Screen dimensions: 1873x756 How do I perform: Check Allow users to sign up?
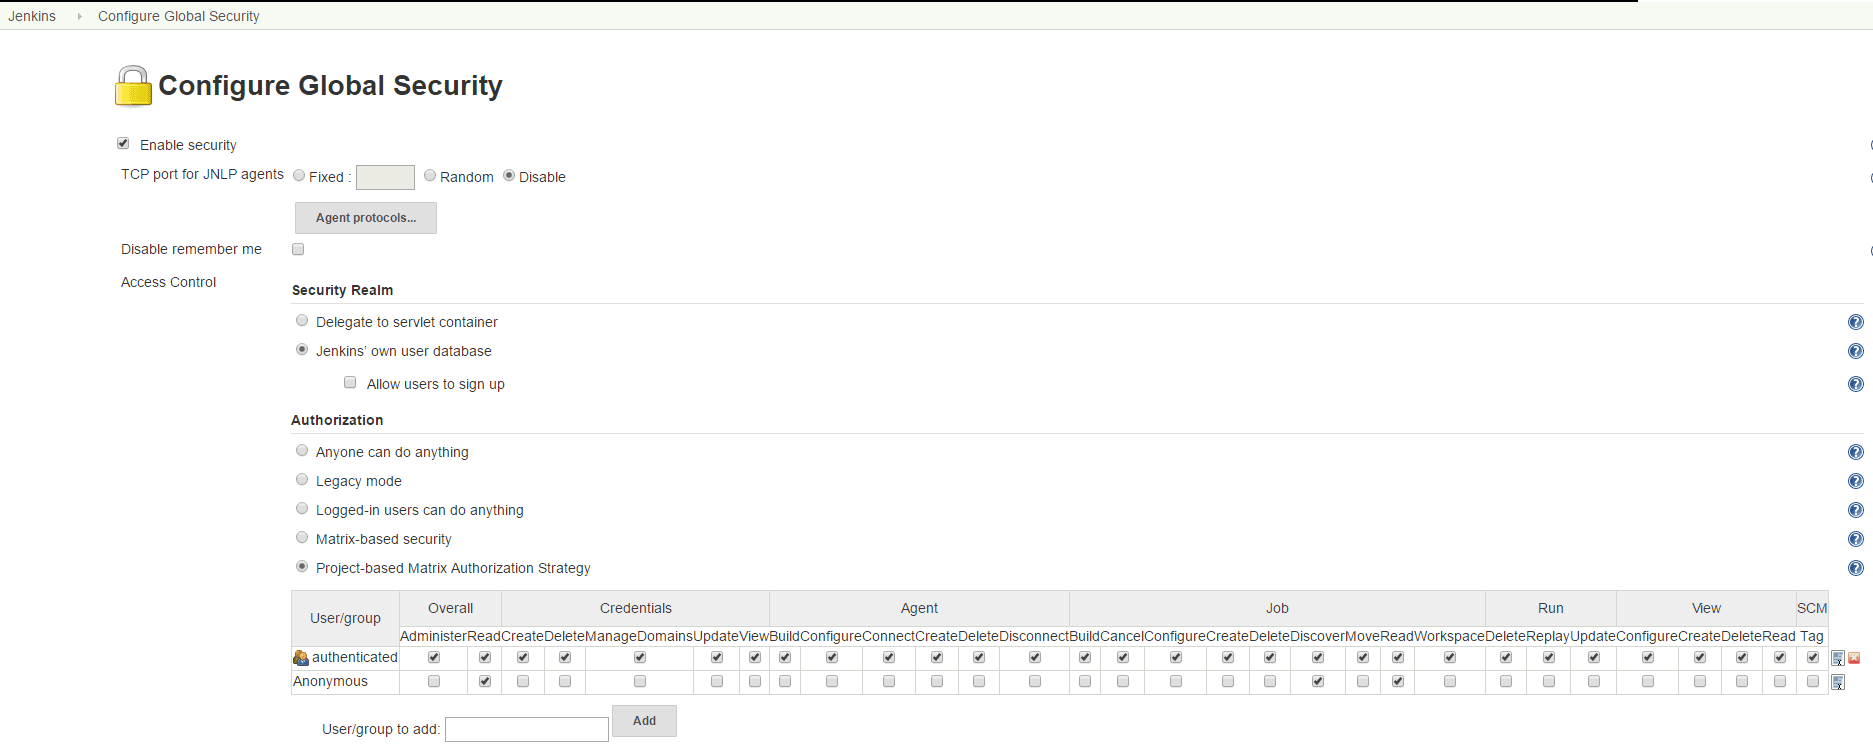[350, 383]
